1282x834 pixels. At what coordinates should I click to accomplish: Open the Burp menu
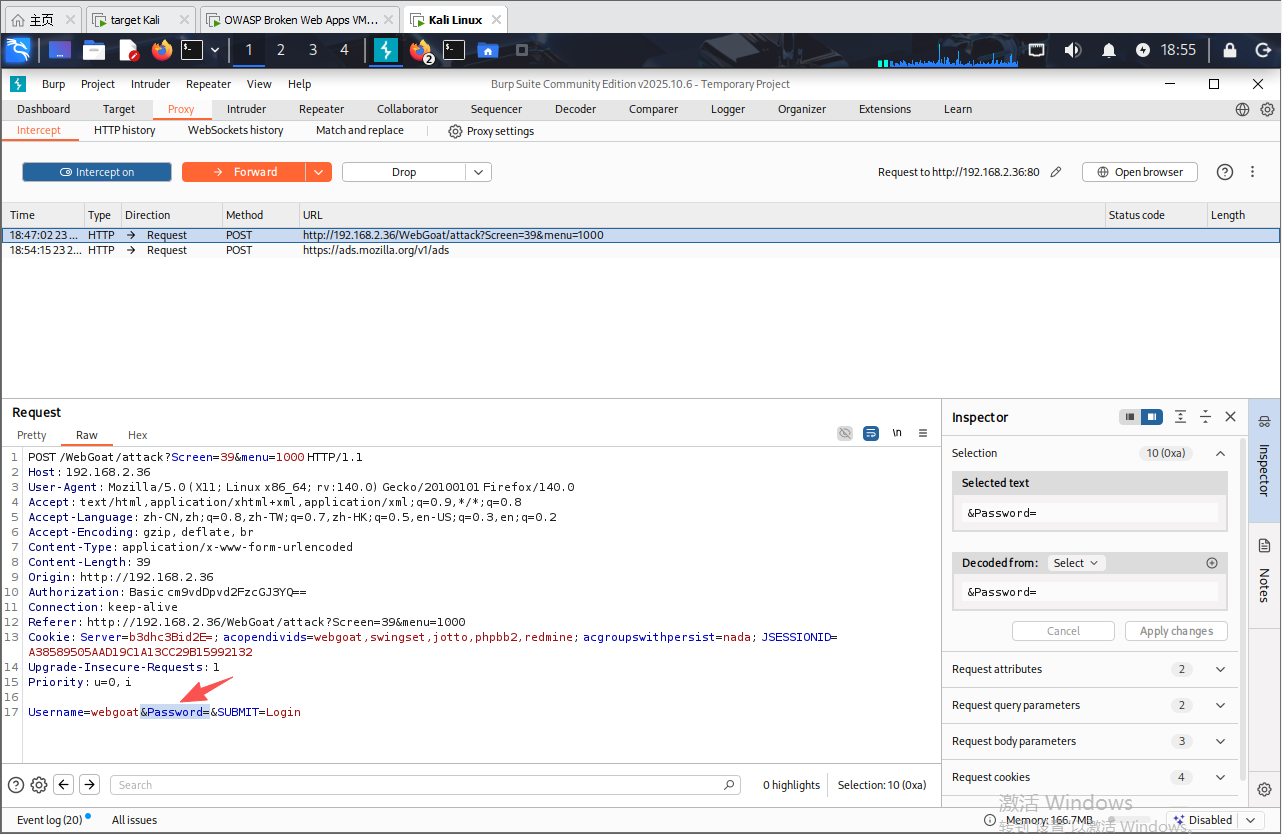point(53,84)
